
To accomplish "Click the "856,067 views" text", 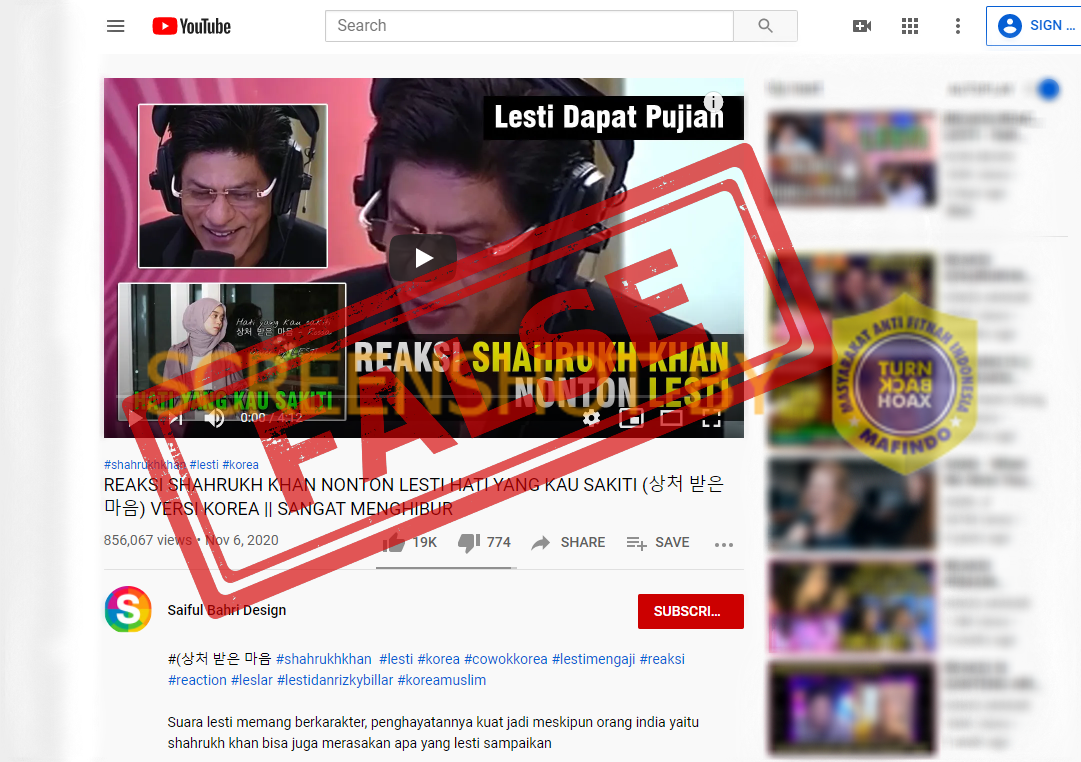I will click(x=148, y=540).
